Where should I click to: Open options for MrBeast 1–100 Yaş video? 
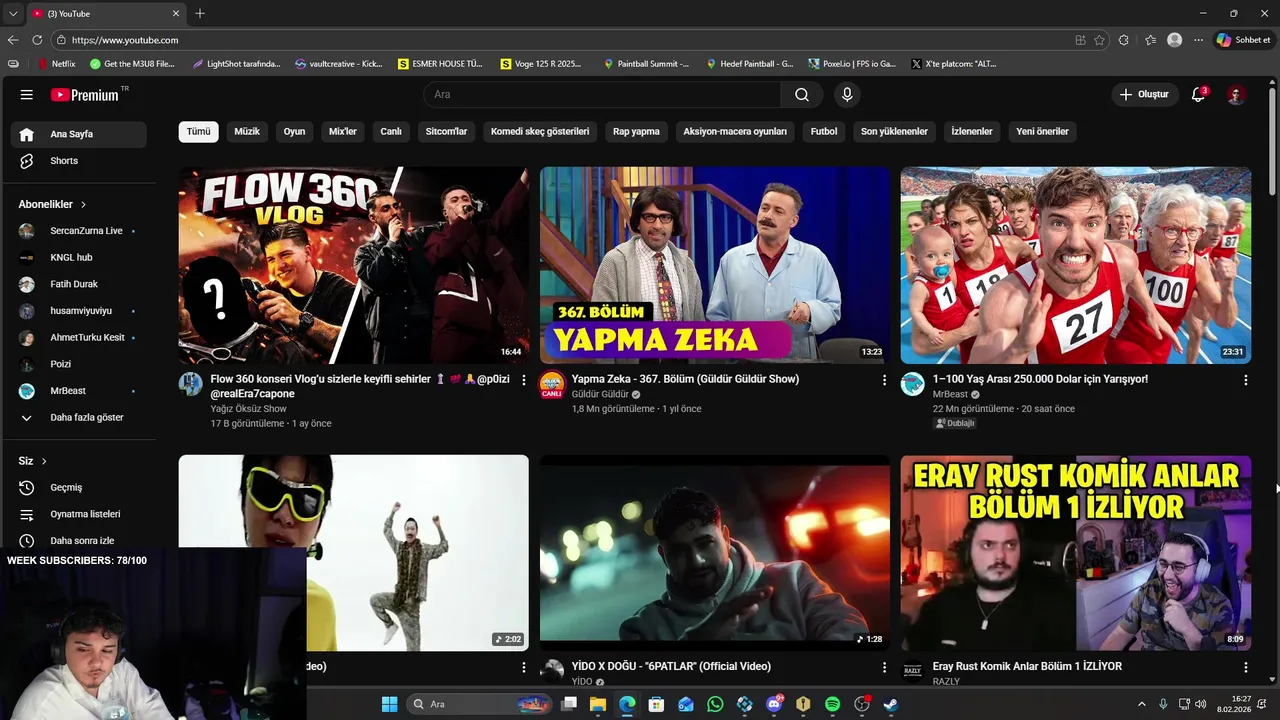[x=1245, y=380]
